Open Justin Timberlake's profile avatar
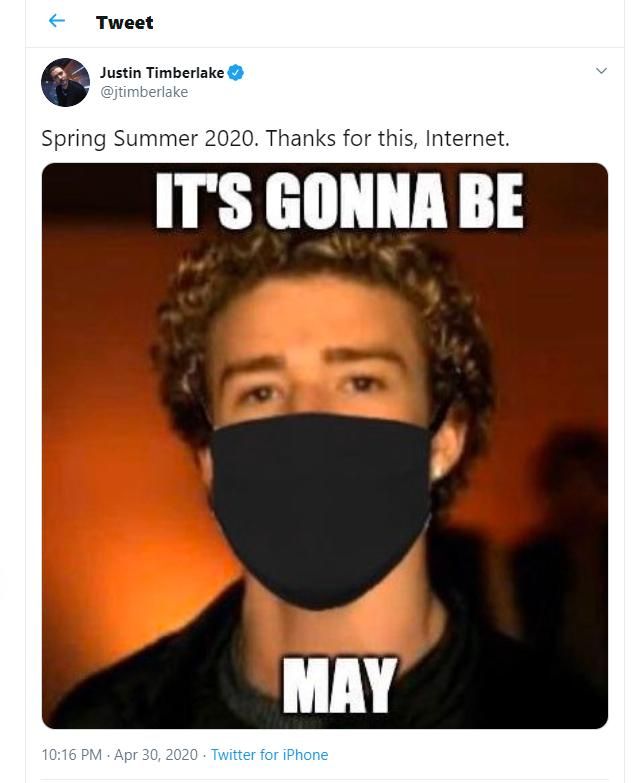 (x=65, y=82)
